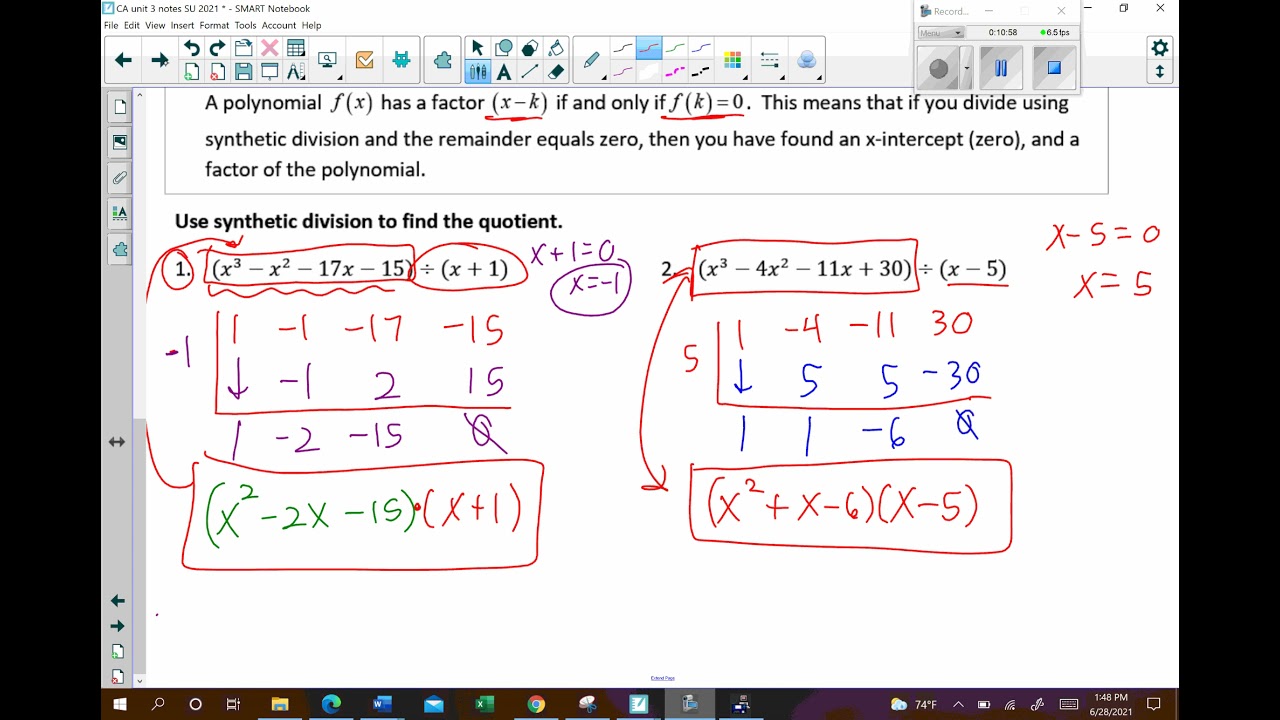Open the Edit menu

(132, 25)
